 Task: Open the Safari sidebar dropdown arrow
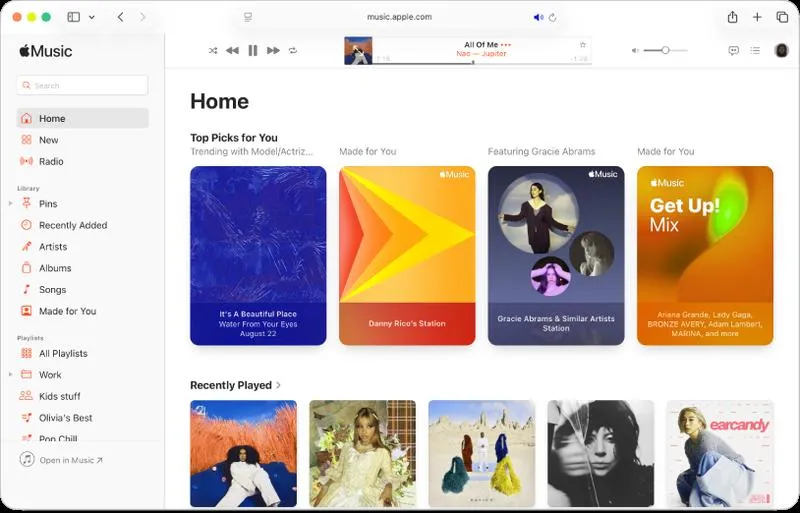pyautogui.click(x=92, y=17)
